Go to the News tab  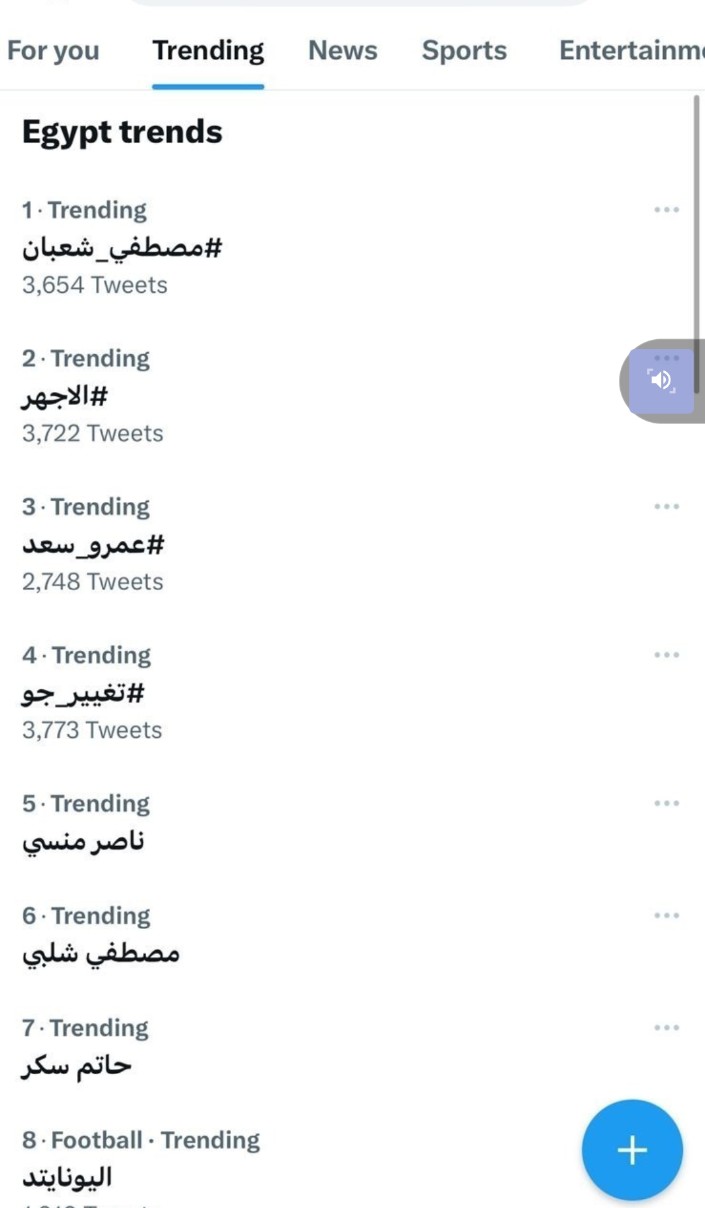coord(343,51)
